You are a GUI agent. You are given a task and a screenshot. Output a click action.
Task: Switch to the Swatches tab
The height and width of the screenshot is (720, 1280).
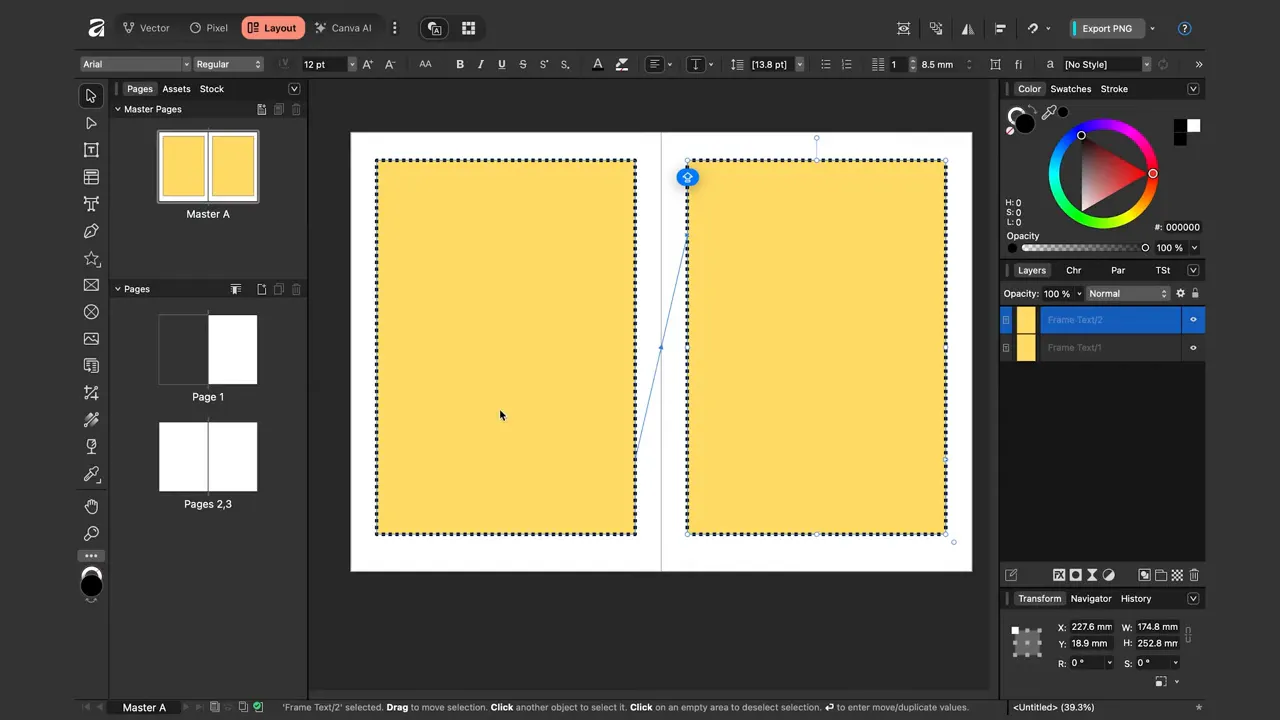pyautogui.click(x=1070, y=88)
